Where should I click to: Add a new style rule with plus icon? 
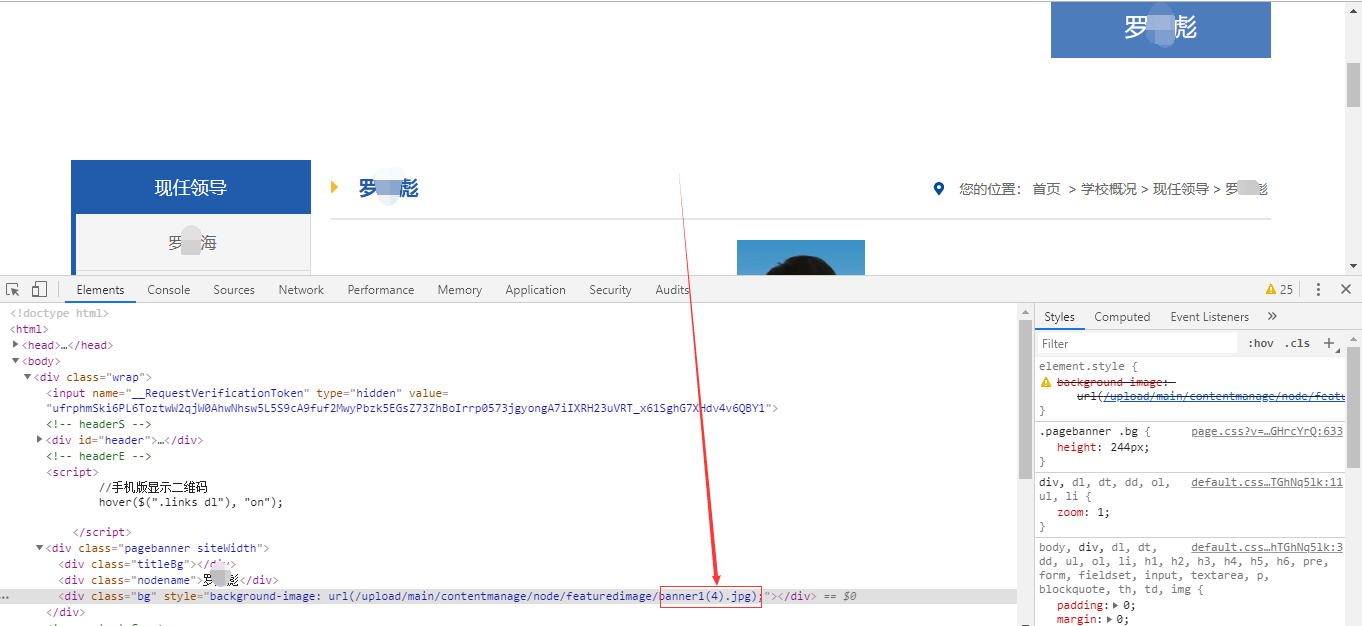tap(1329, 343)
